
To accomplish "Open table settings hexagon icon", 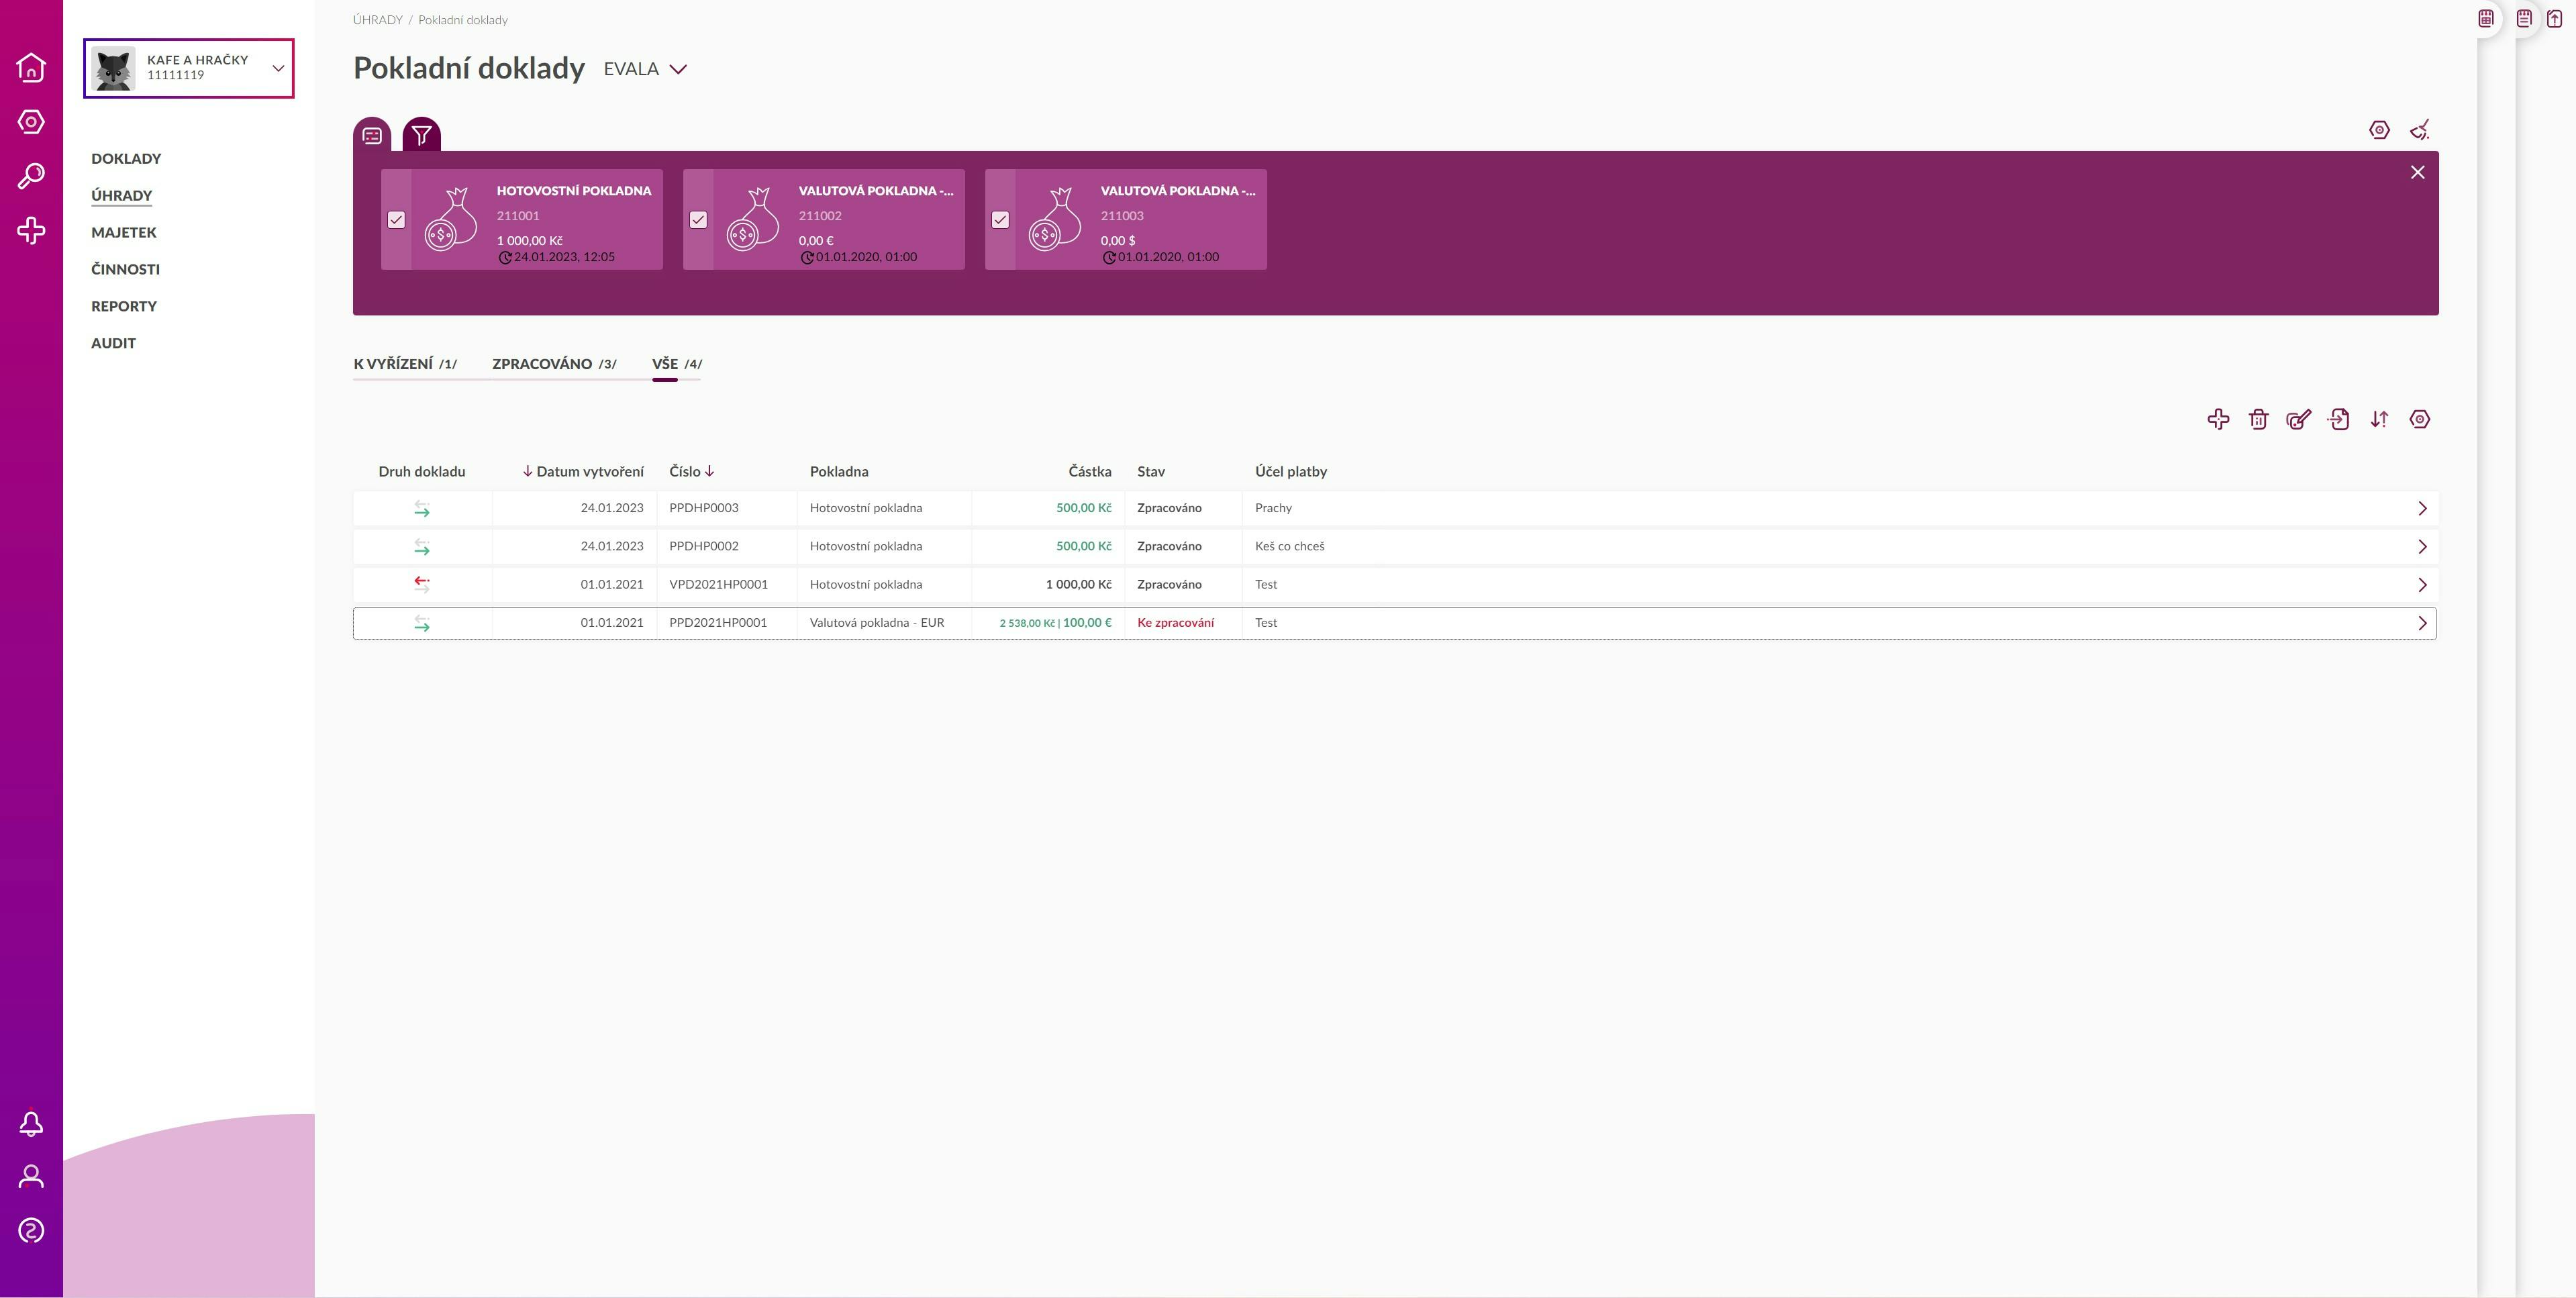I will [x=2419, y=419].
